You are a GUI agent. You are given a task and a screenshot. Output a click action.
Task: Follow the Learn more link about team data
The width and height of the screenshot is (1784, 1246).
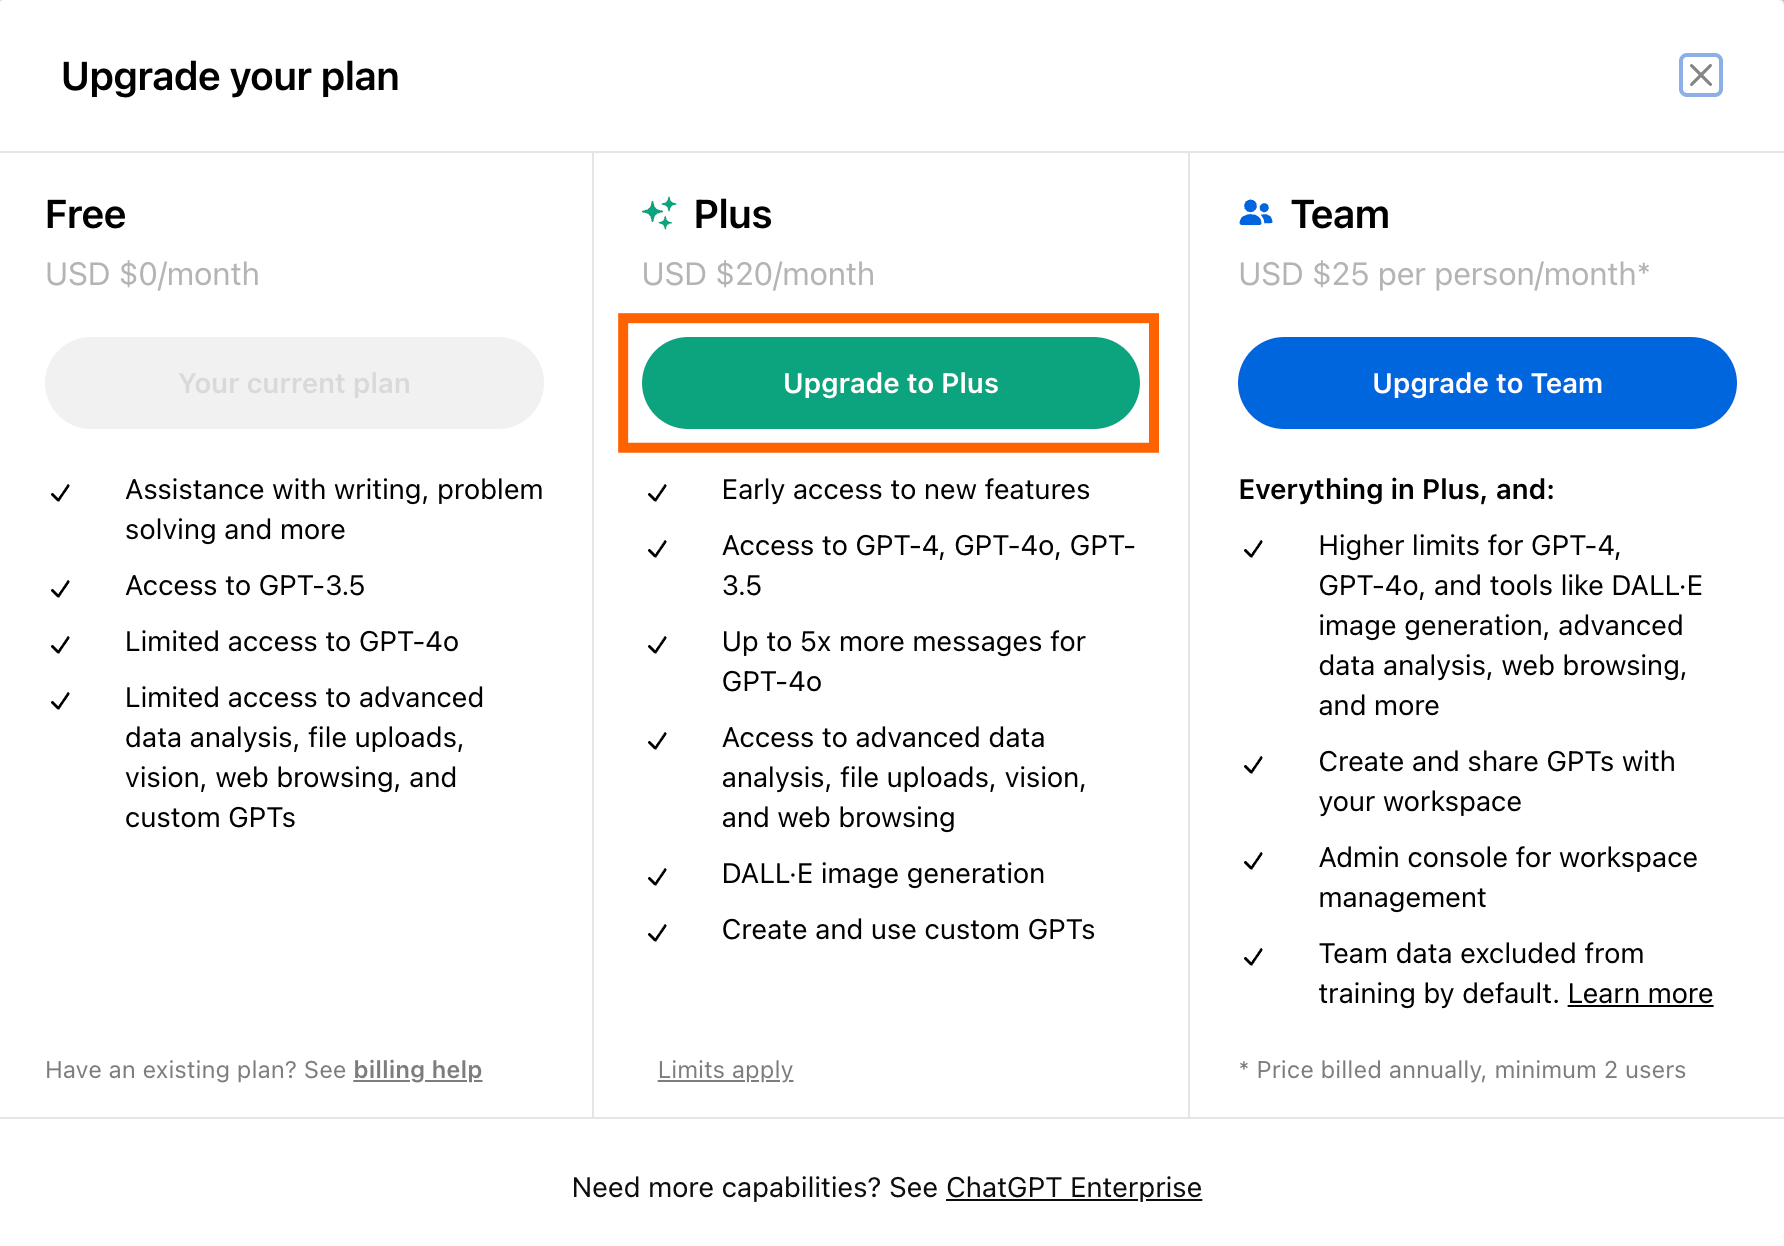1640,994
